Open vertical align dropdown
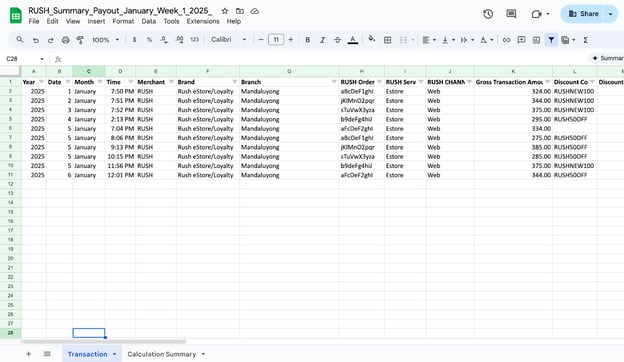Viewport: 624px width, 362px height. [448, 40]
